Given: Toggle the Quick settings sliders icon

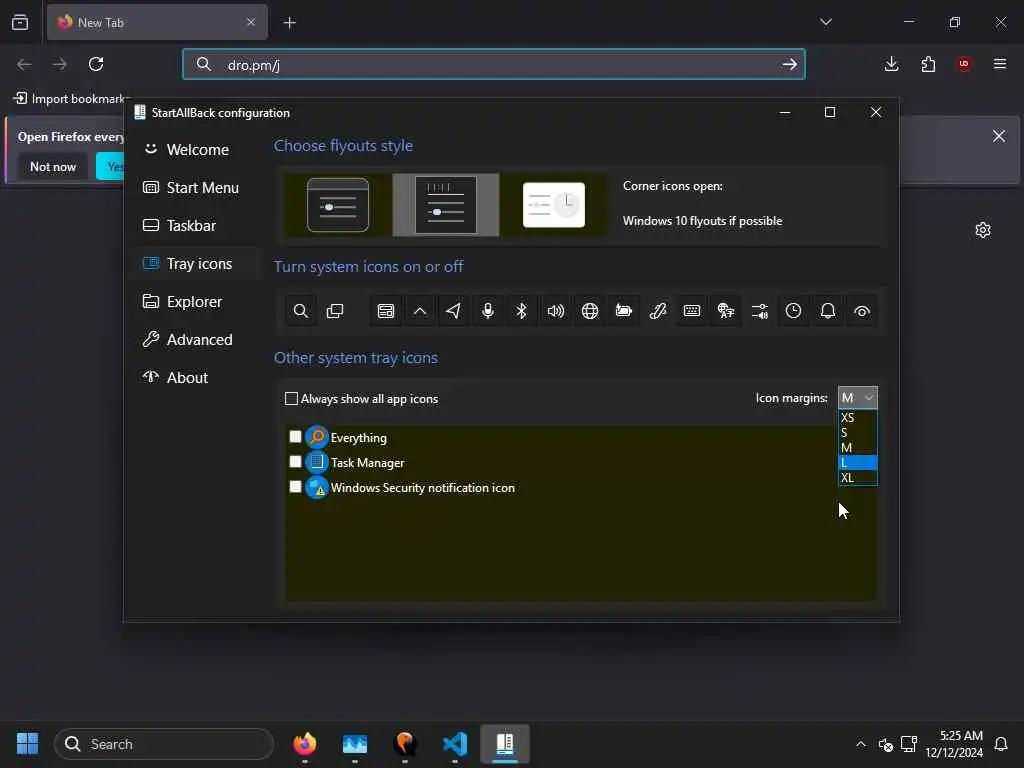Looking at the screenshot, I should (x=760, y=311).
